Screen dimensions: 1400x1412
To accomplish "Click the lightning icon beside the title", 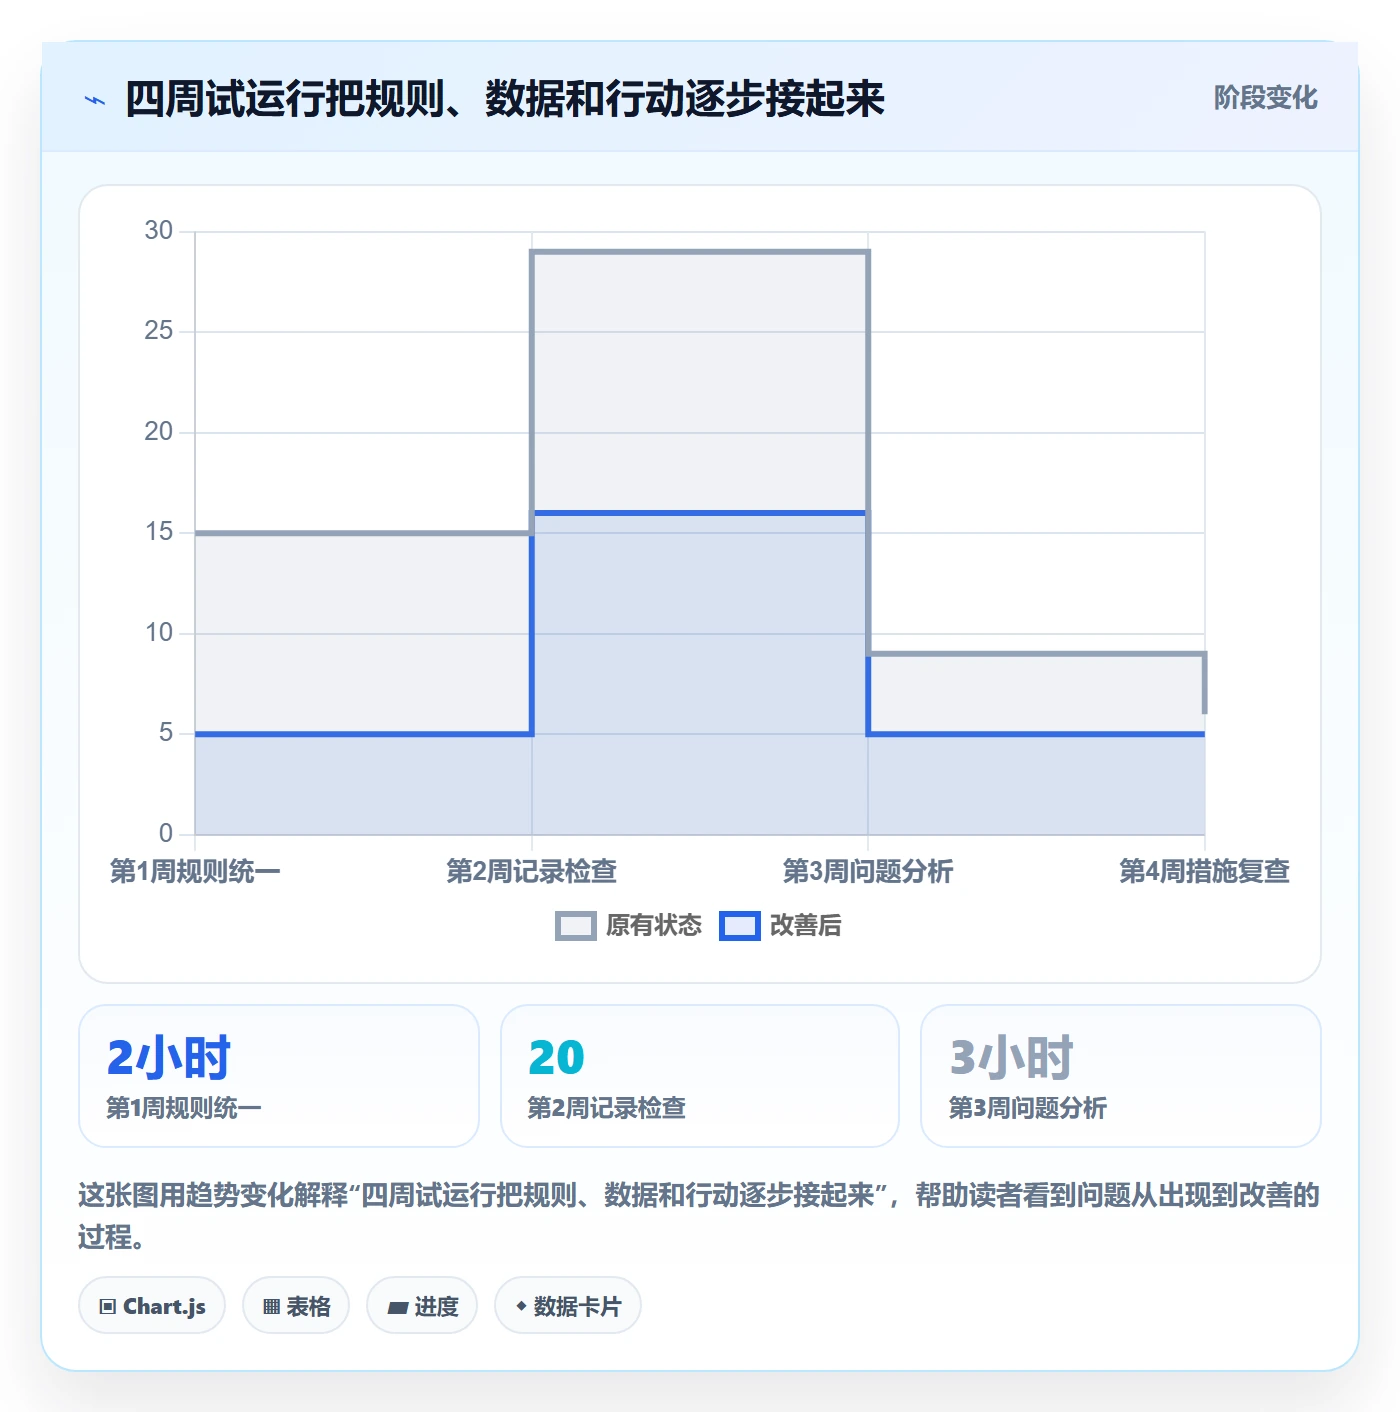I will coord(95,100).
